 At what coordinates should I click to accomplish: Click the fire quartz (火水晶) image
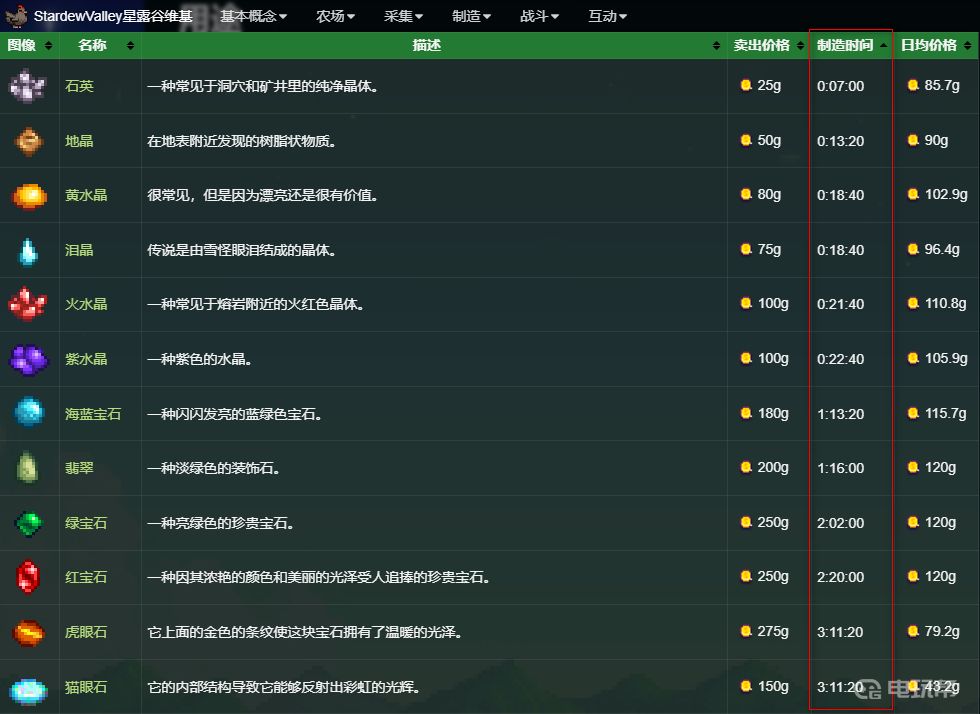click(28, 304)
